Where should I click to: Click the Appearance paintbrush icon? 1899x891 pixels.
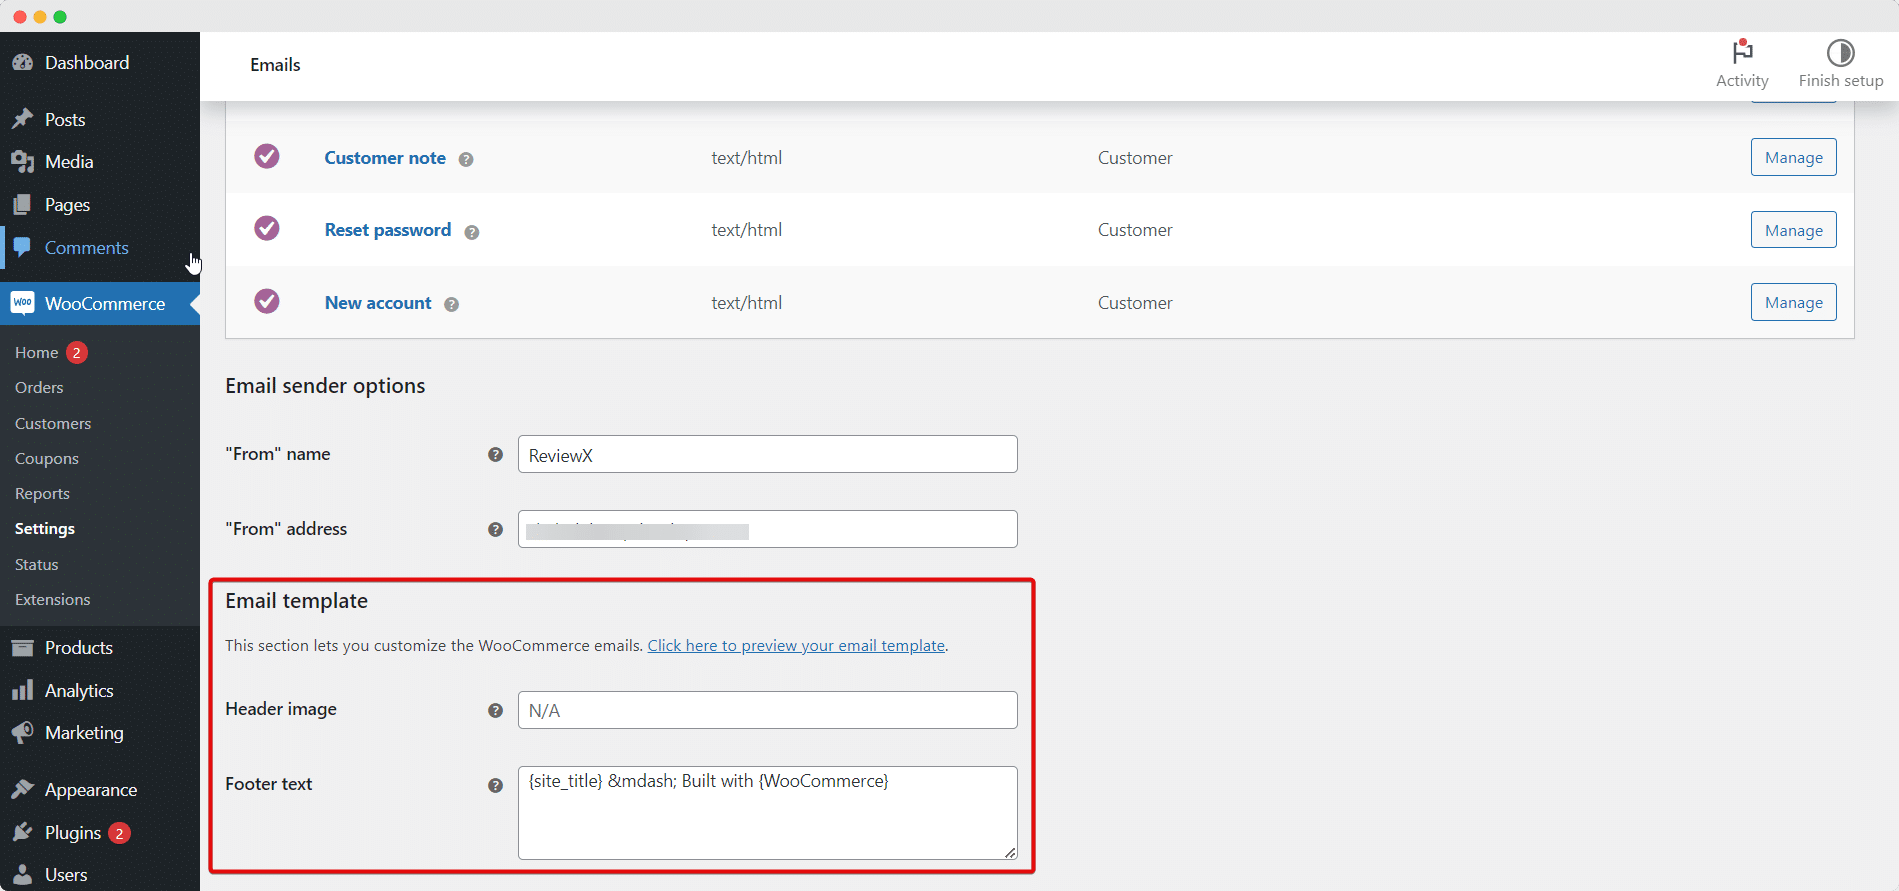(x=22, y=789)
